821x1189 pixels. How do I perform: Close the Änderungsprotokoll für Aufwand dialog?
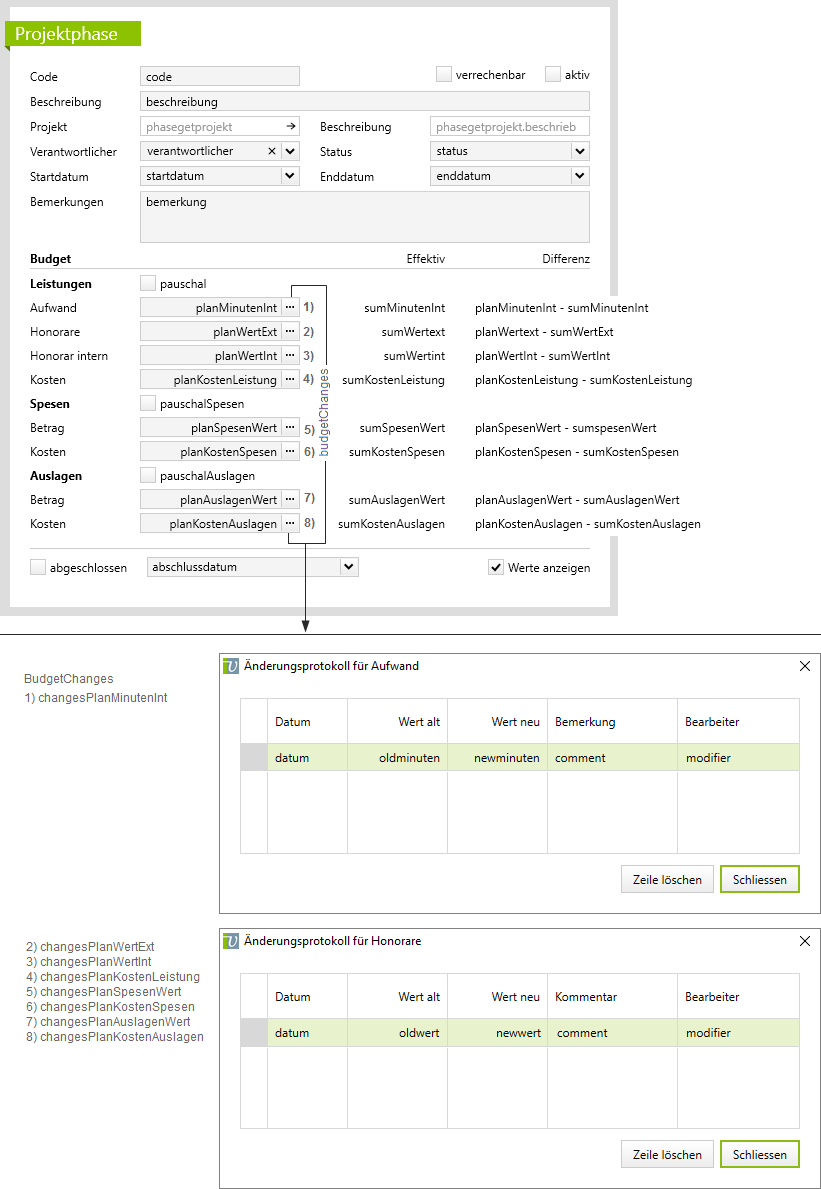805,666
